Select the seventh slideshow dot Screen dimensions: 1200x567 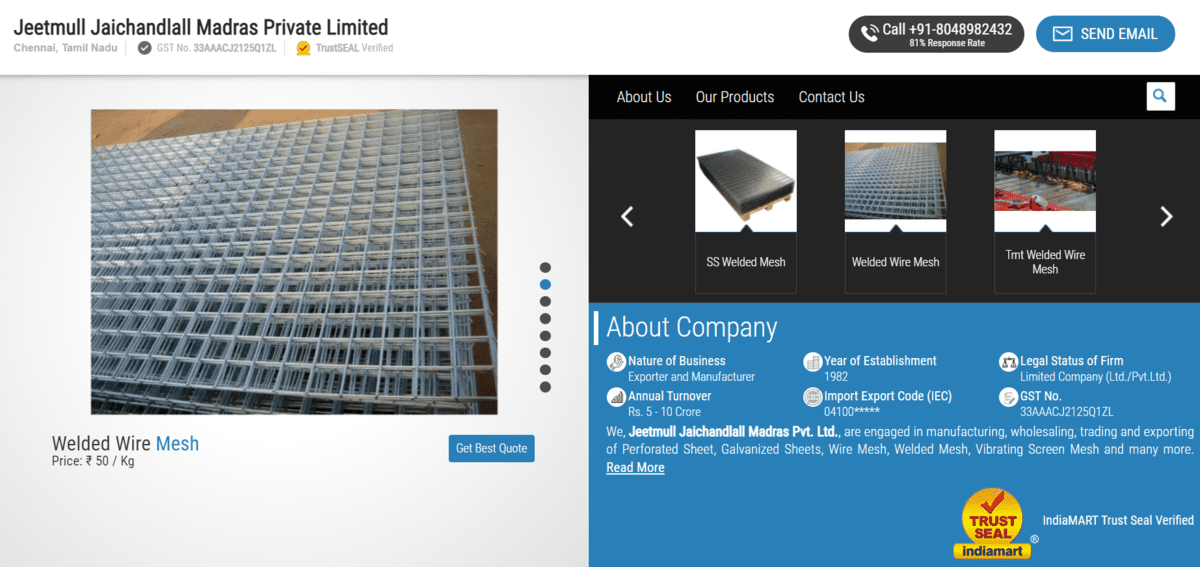(x=545, y=369)
